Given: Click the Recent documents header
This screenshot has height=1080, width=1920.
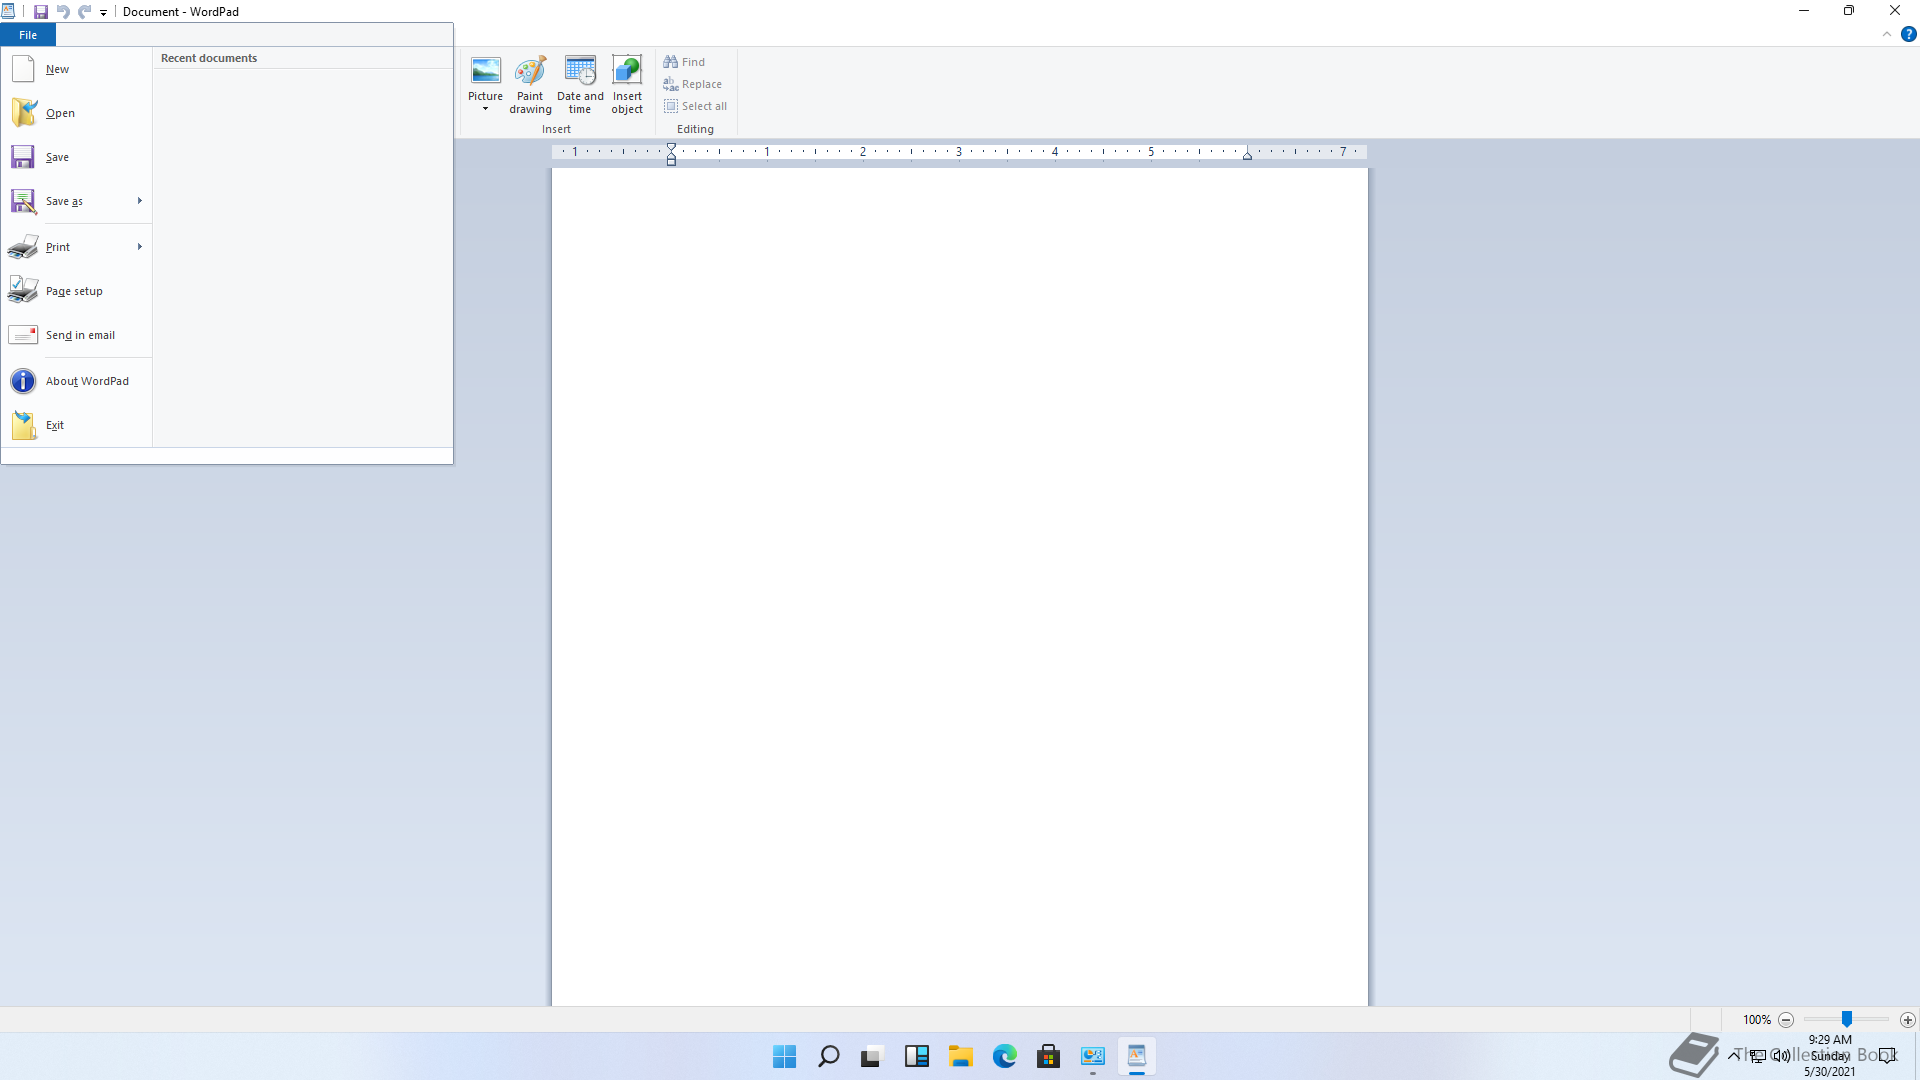Looking at the screenshot, I should [209, 58].
